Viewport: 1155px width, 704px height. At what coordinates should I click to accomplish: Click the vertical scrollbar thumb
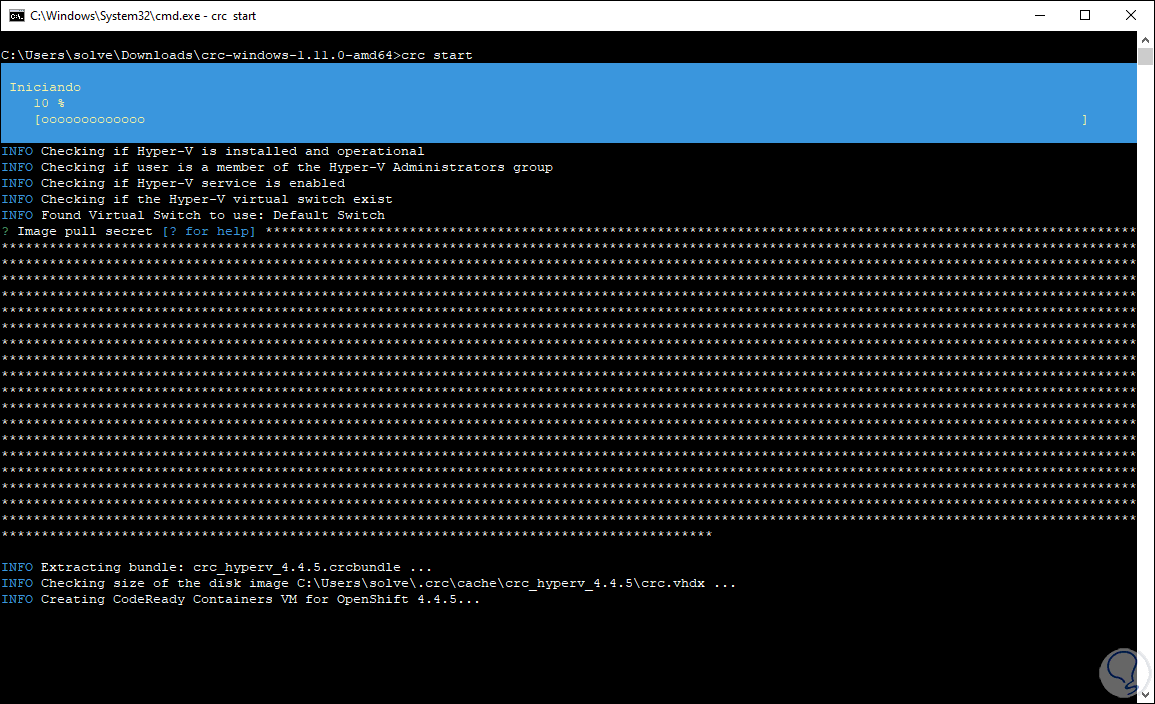(1145, 57)
